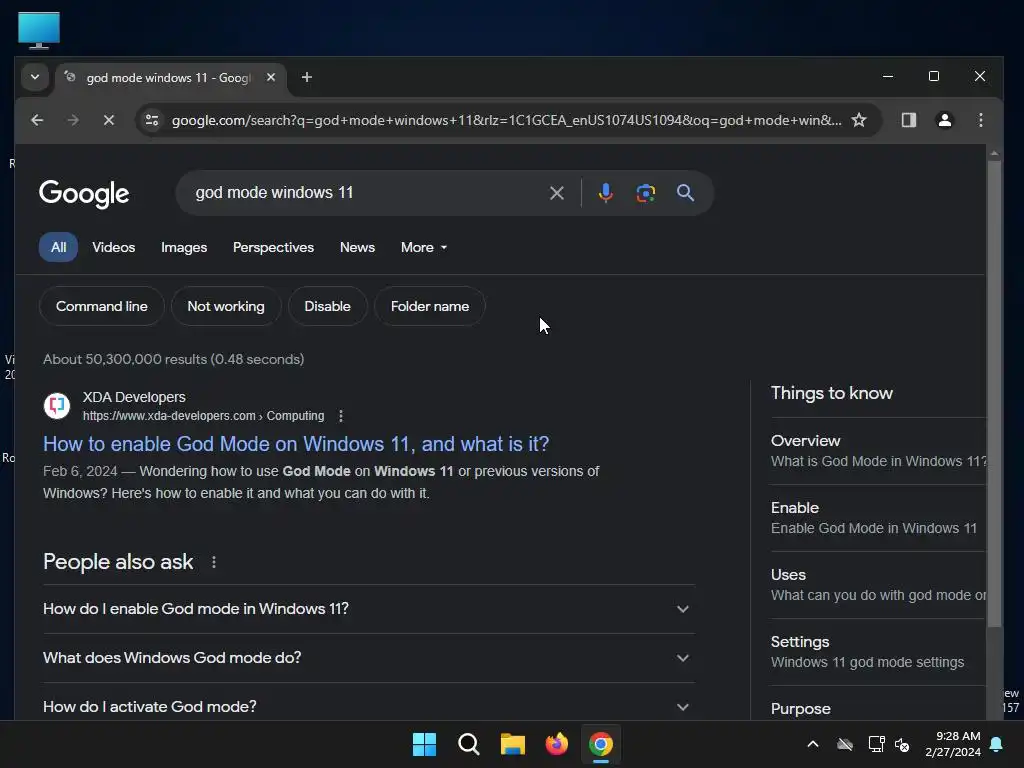Viewport: 1024px width, 768px height.
Task: Open the clock and date tray
Action: coord(952,744)
